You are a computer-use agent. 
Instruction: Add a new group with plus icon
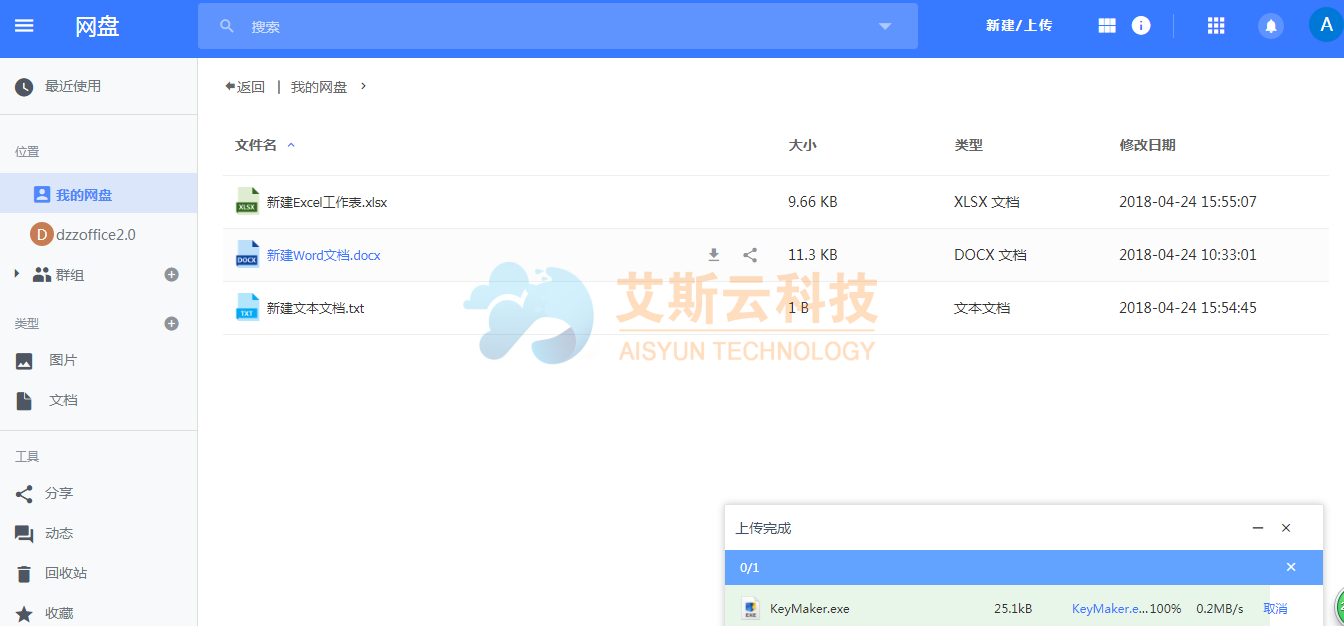pos(171,274)
